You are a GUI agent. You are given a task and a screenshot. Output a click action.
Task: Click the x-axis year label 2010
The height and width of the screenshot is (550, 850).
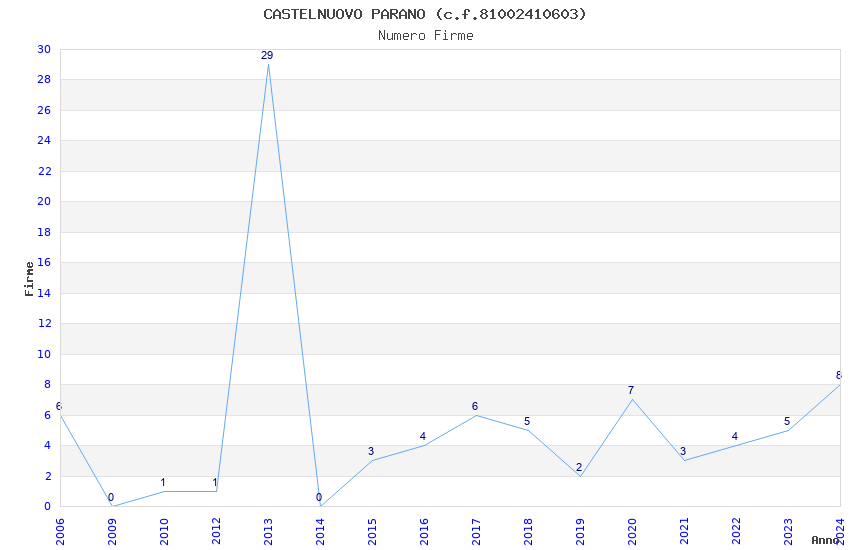point(164,532)
